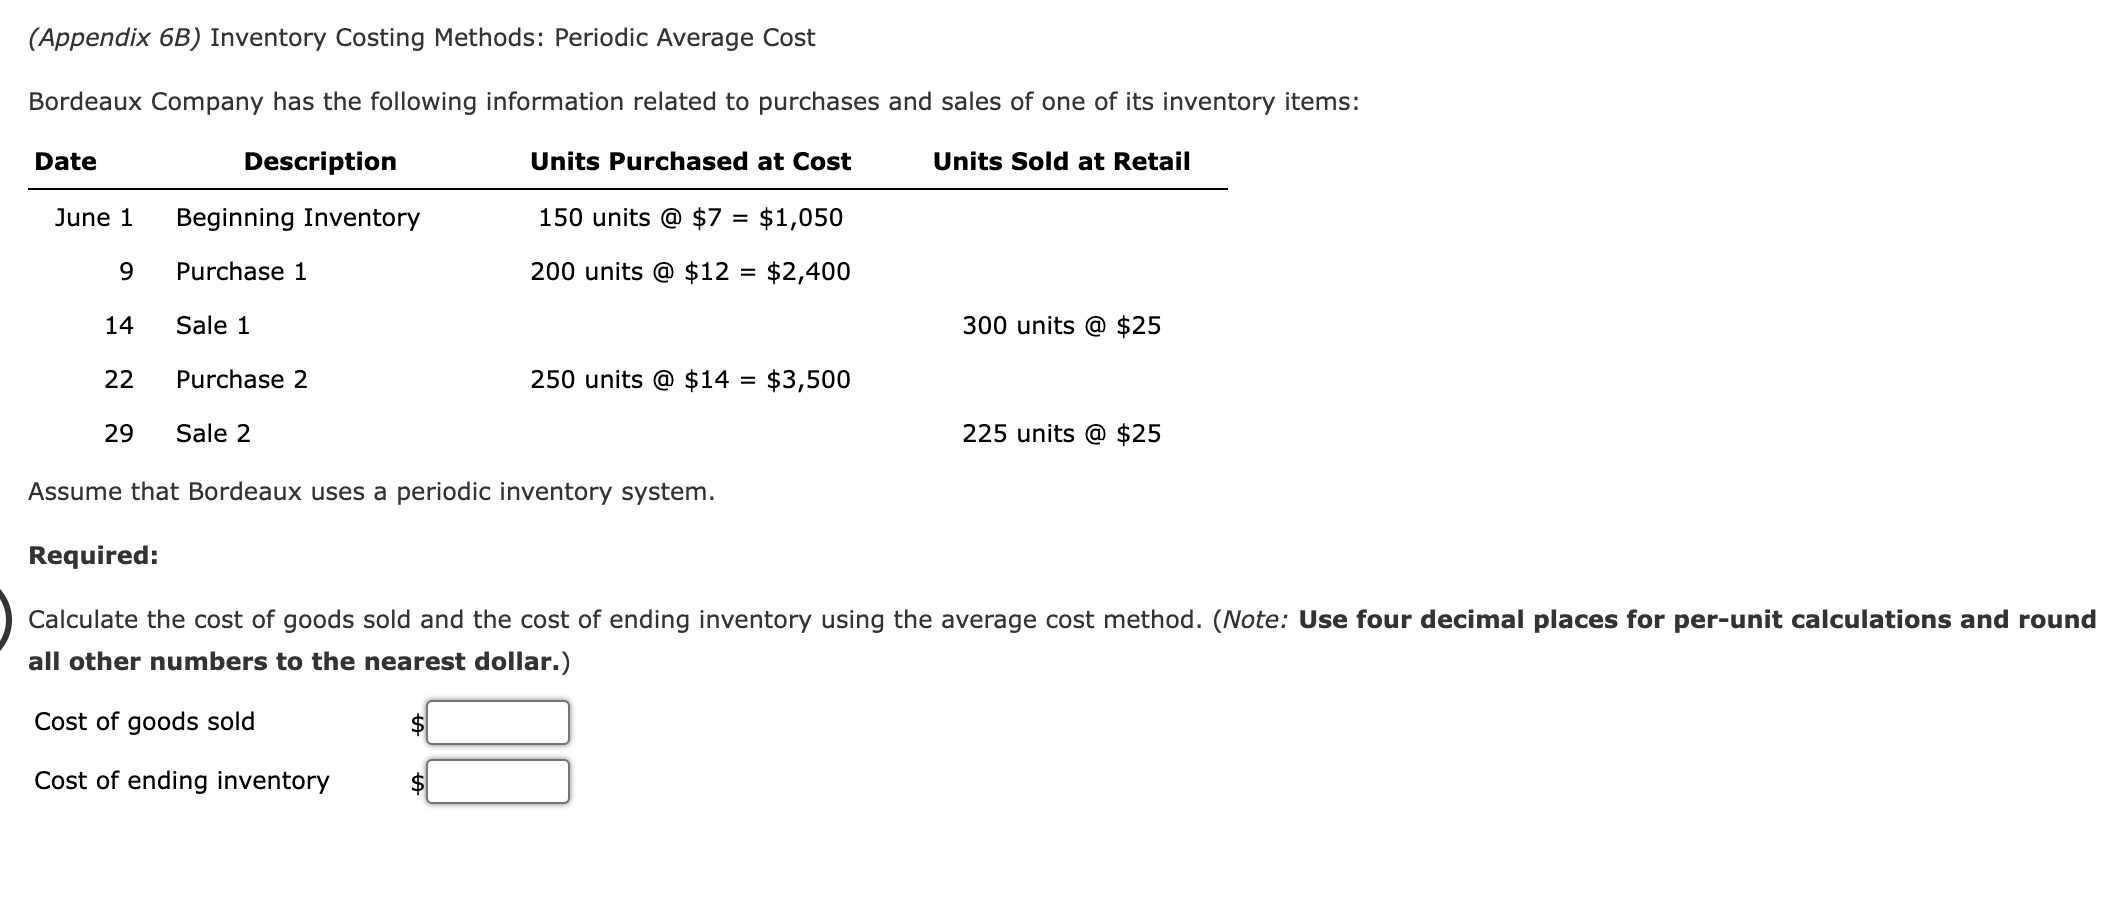Click the 225 units @ $25 entry

tap(1061, 433)
